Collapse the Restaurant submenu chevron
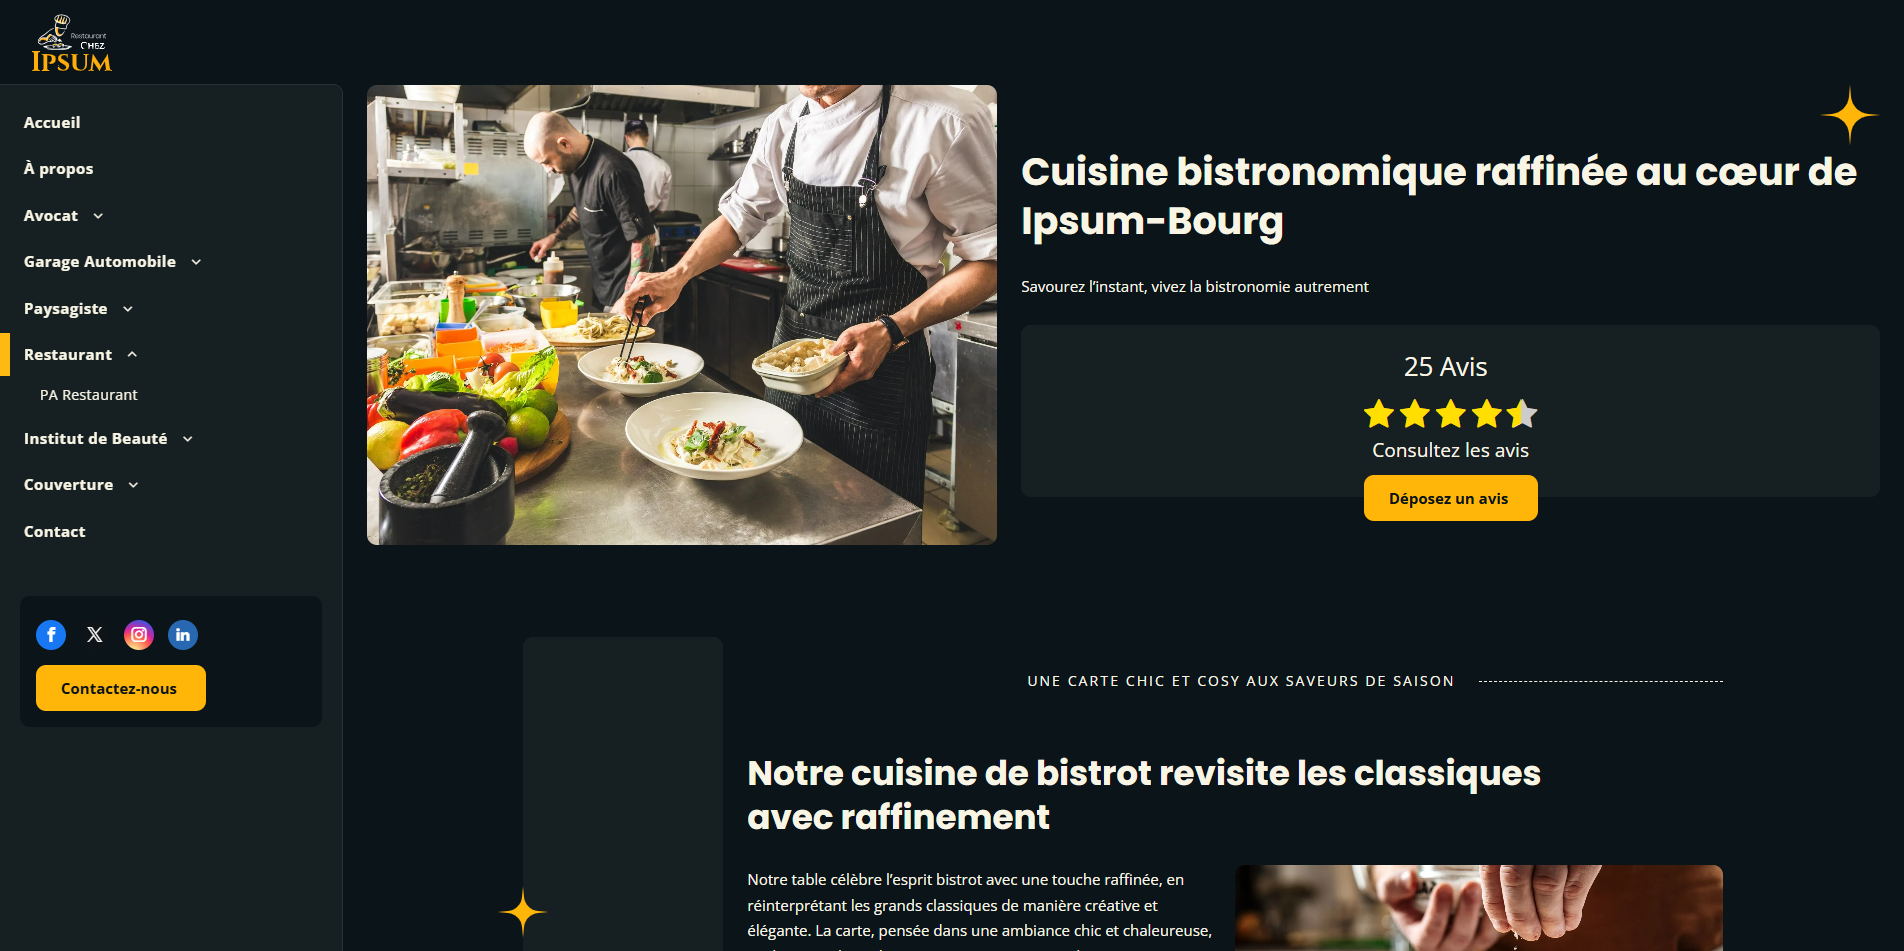The height and width of the screenshot is (951, 1904). click(132, 355)
